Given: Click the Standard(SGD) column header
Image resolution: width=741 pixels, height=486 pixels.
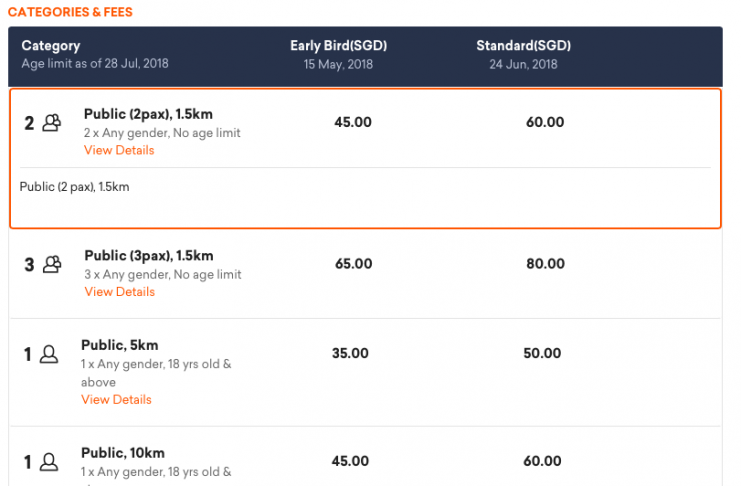Looking at the screenshot, I should coord(523,46).
